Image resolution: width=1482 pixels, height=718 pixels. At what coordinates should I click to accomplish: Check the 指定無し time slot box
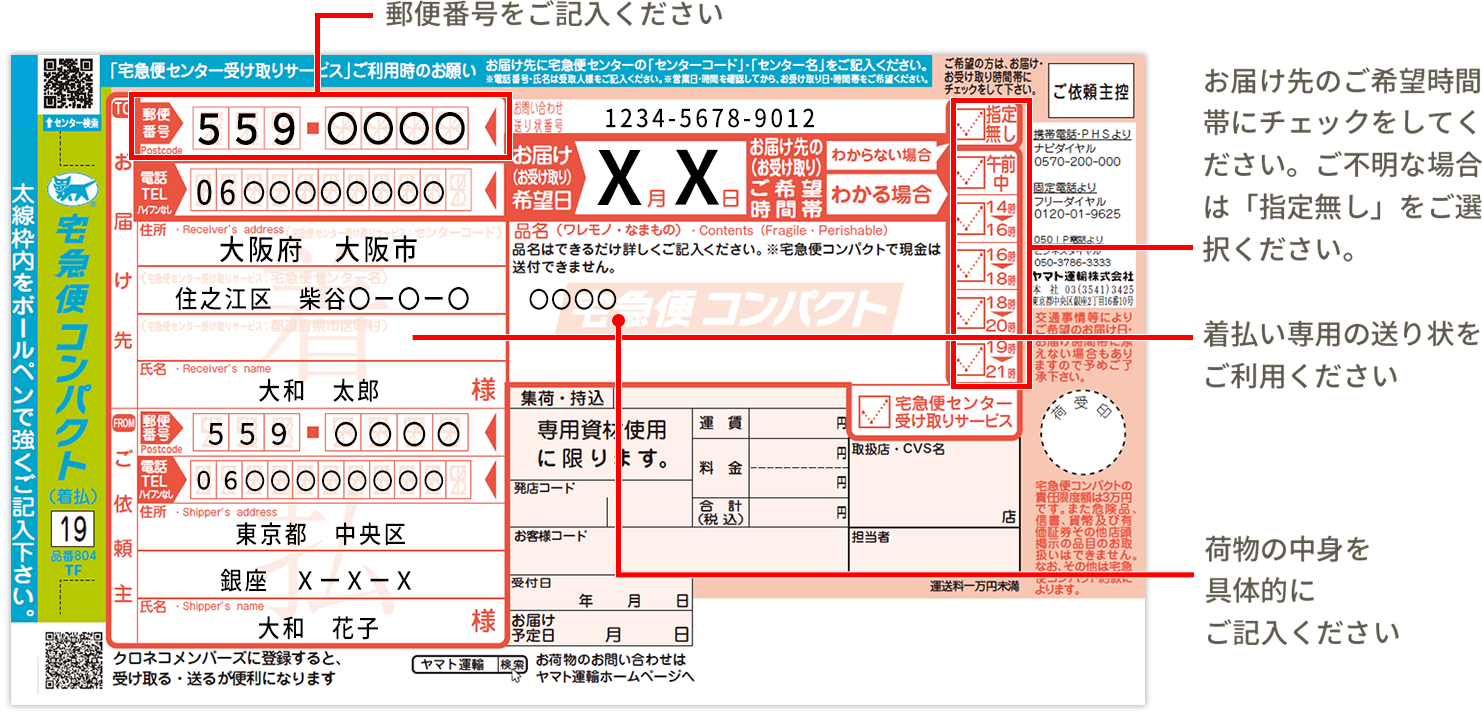pos(971,126)
